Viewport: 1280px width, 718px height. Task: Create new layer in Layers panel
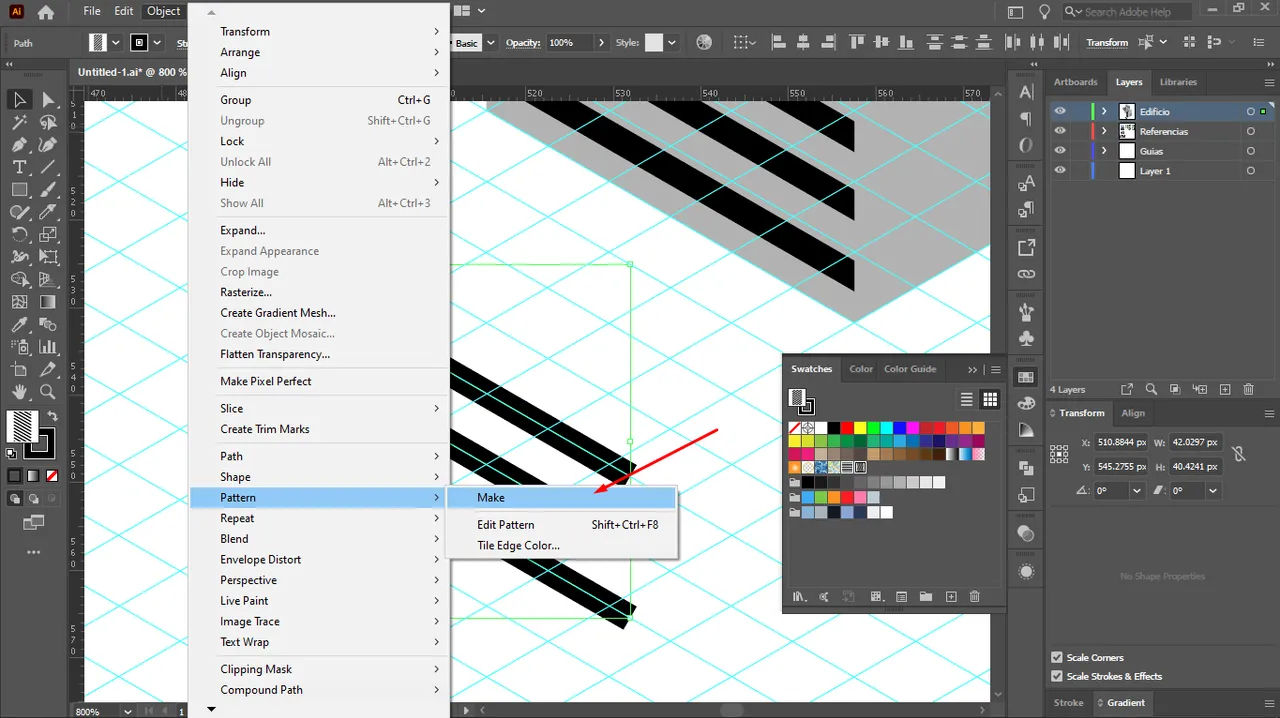pos(1224,389)
